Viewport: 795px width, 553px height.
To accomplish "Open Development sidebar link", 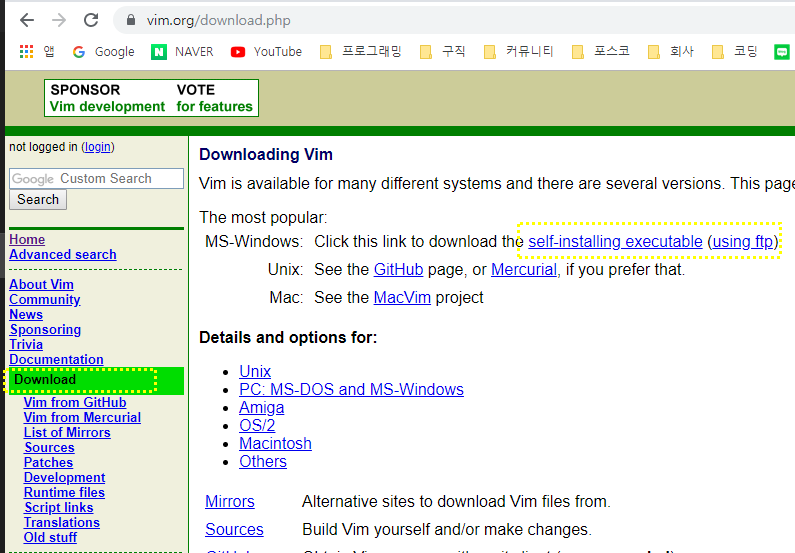I will (64, 477).
